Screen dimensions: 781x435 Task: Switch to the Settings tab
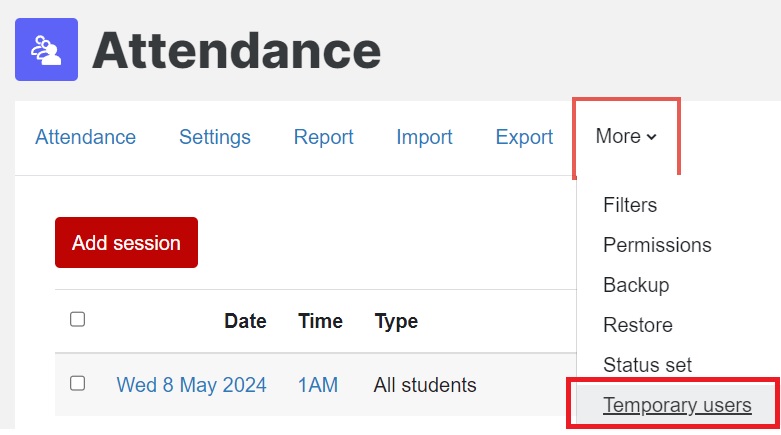pos(215,137)
